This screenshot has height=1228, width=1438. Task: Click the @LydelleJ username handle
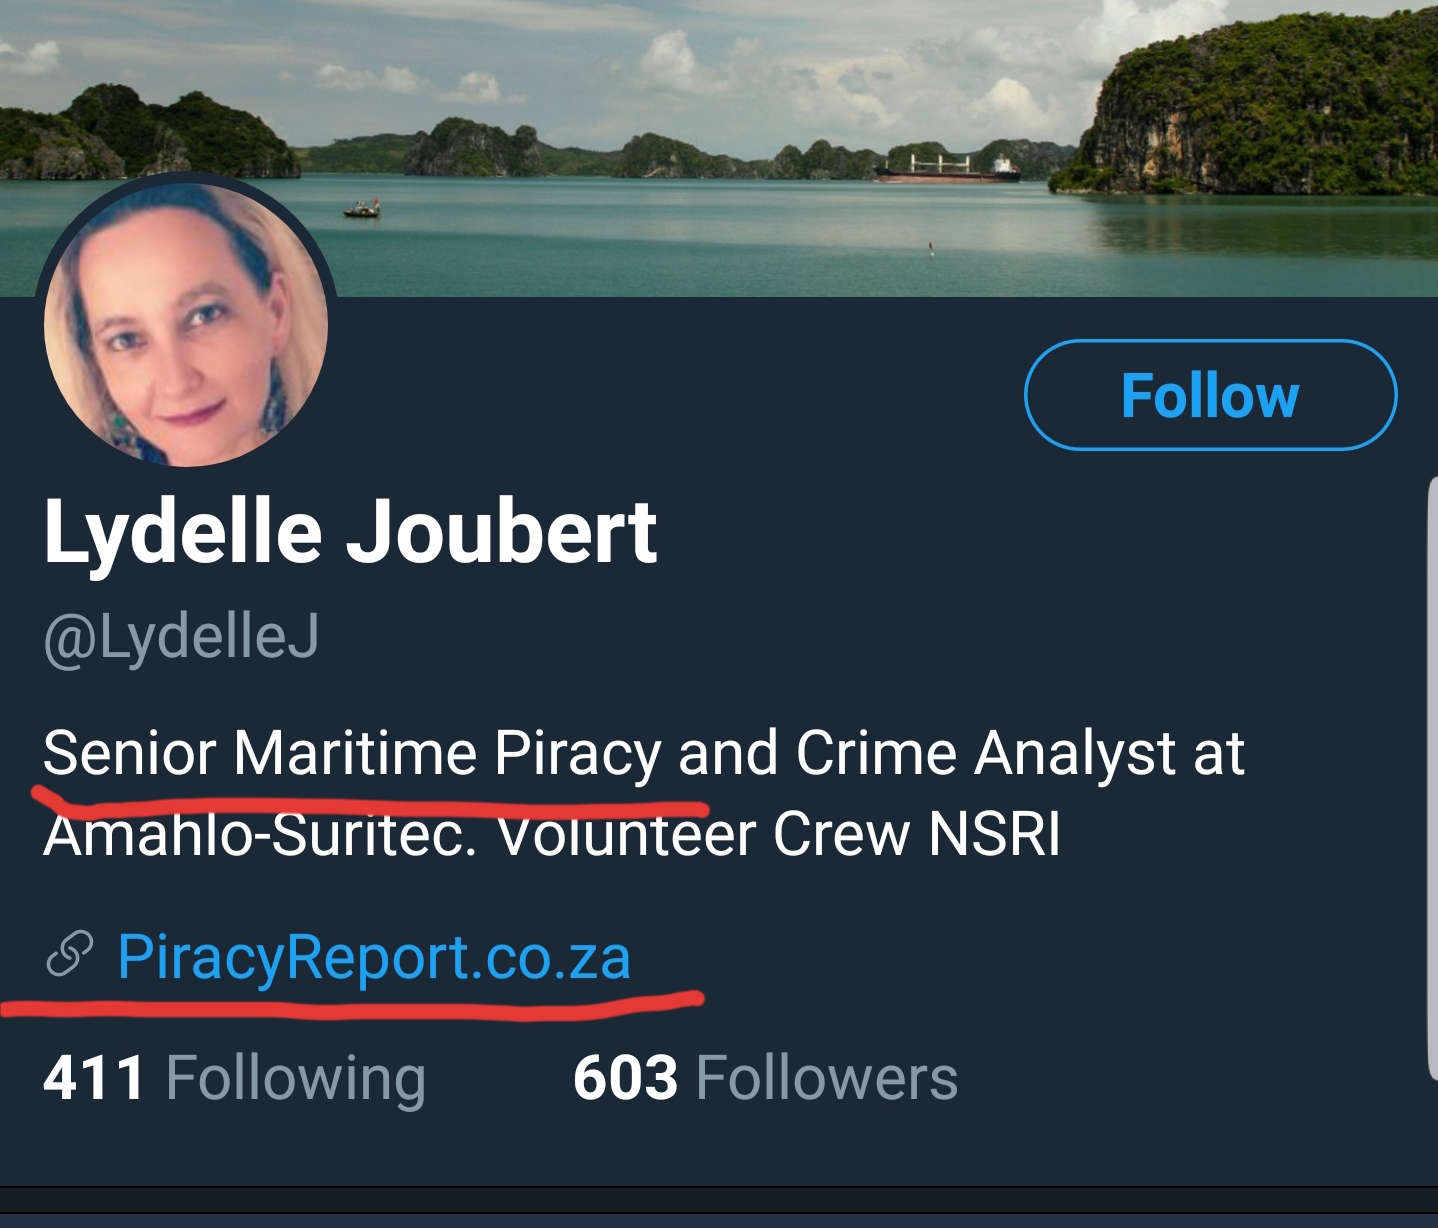(181, 636)
